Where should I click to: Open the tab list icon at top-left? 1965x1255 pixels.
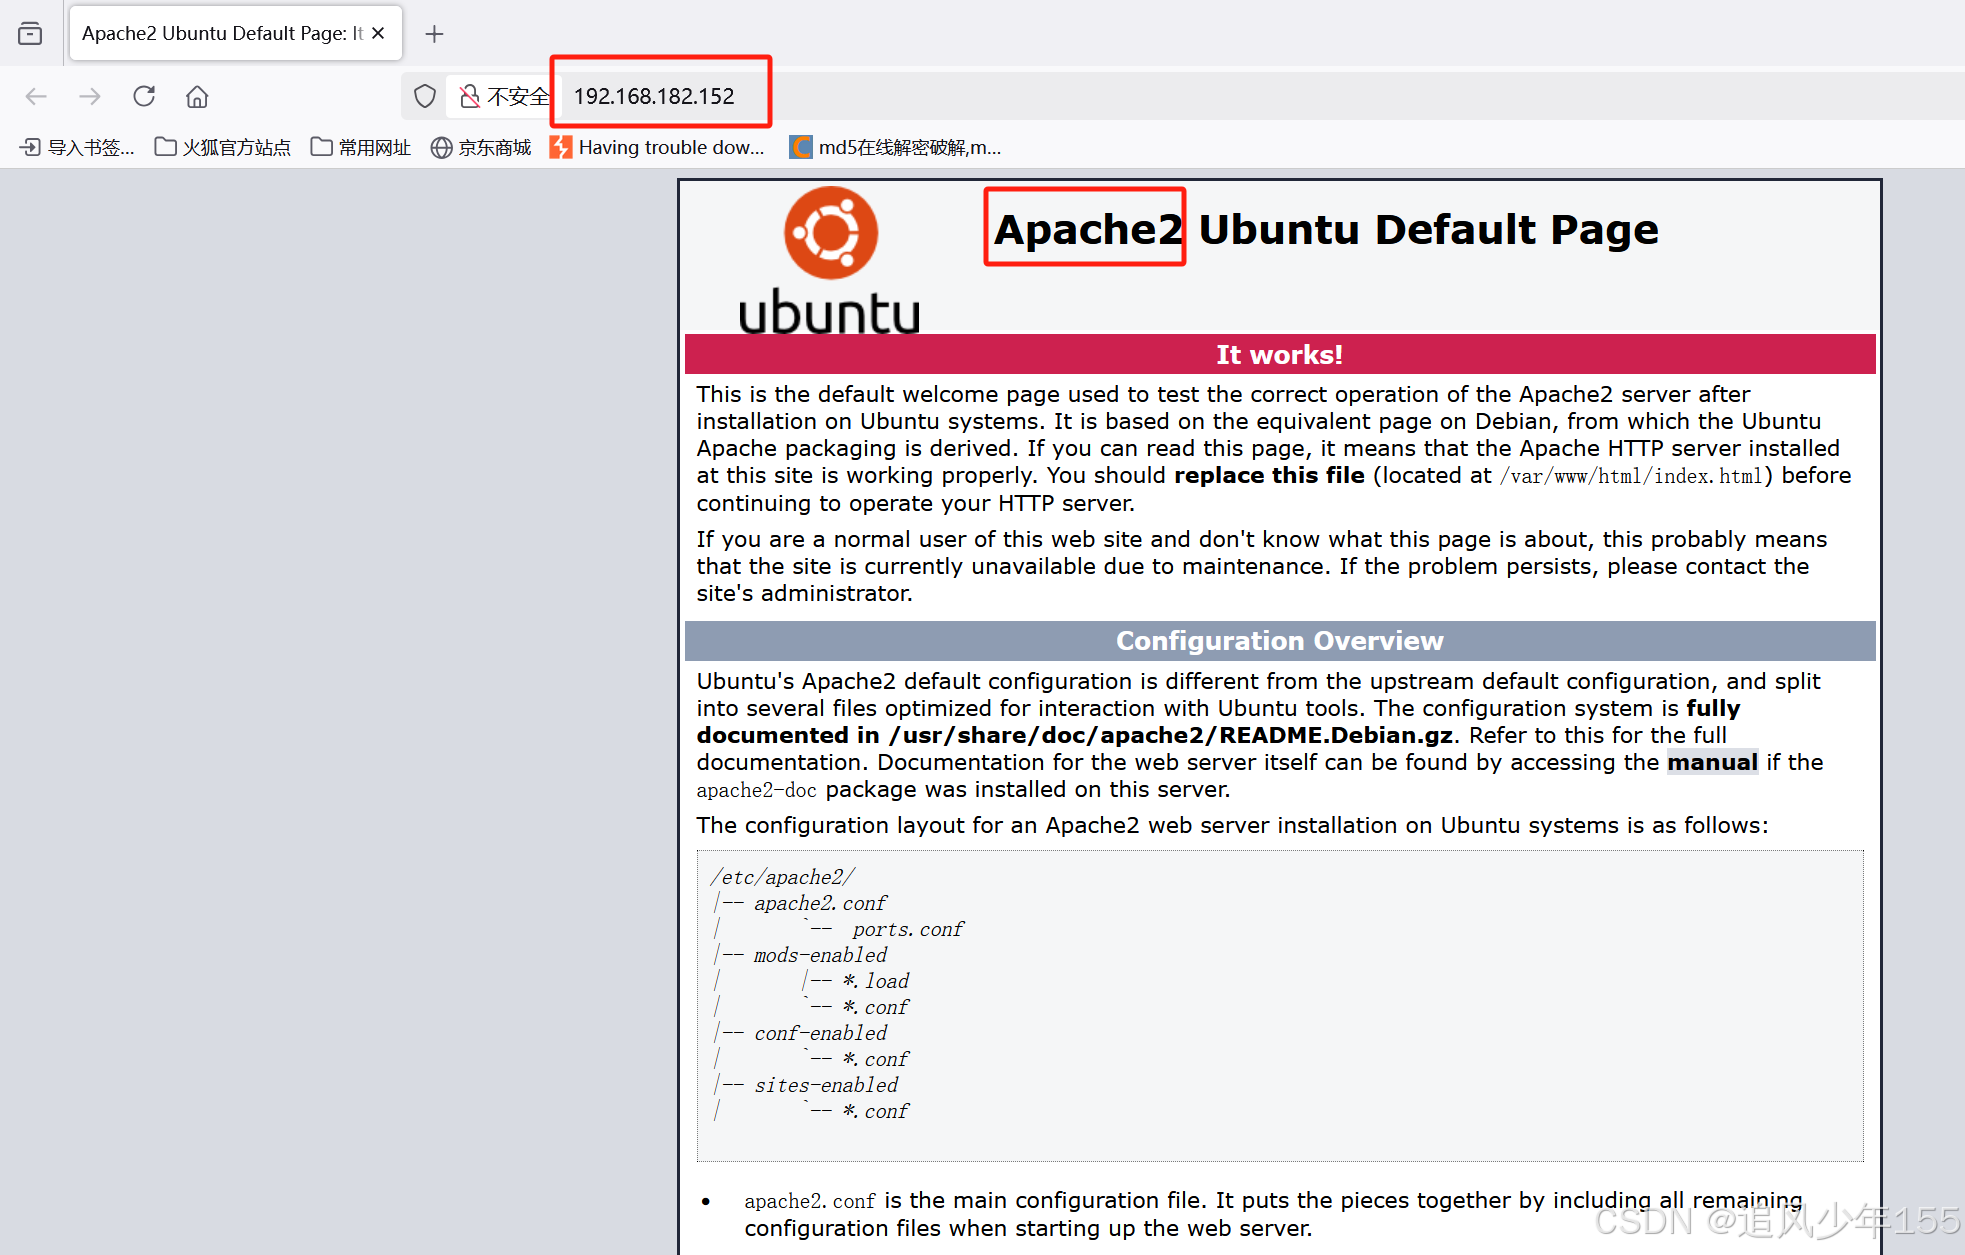[30, 33]
